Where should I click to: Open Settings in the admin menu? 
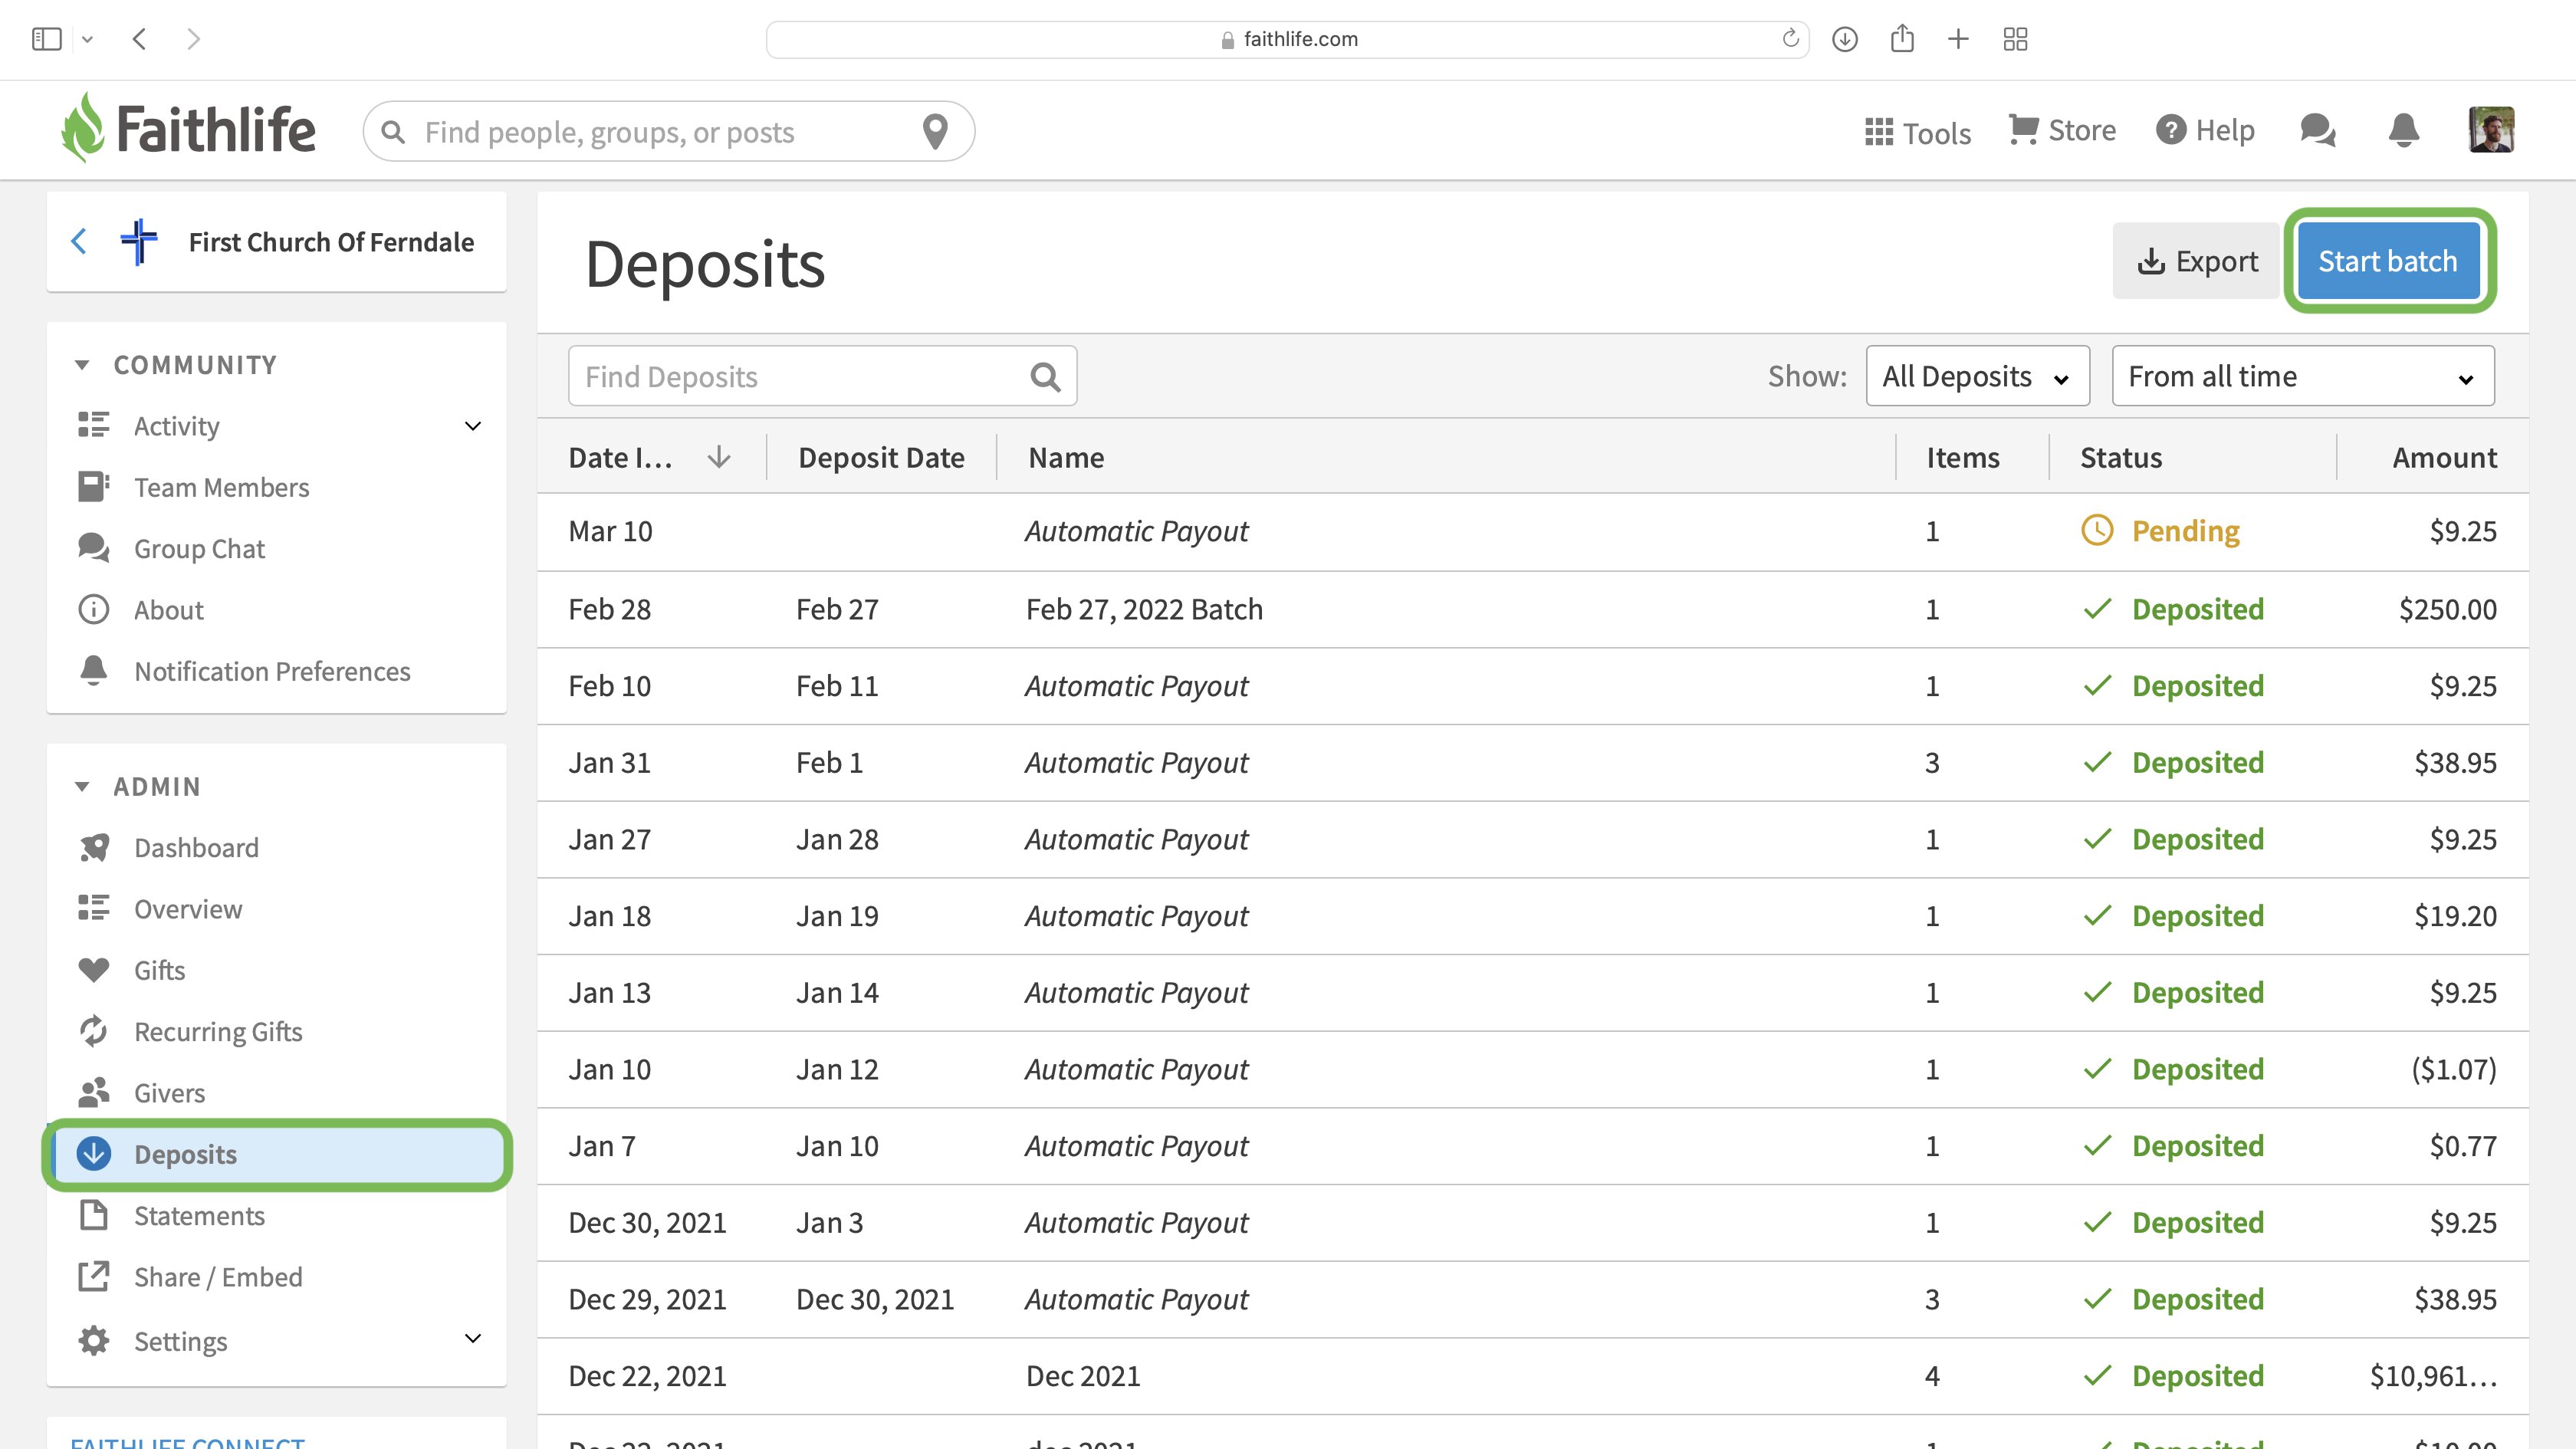(x=181, y=1341)
